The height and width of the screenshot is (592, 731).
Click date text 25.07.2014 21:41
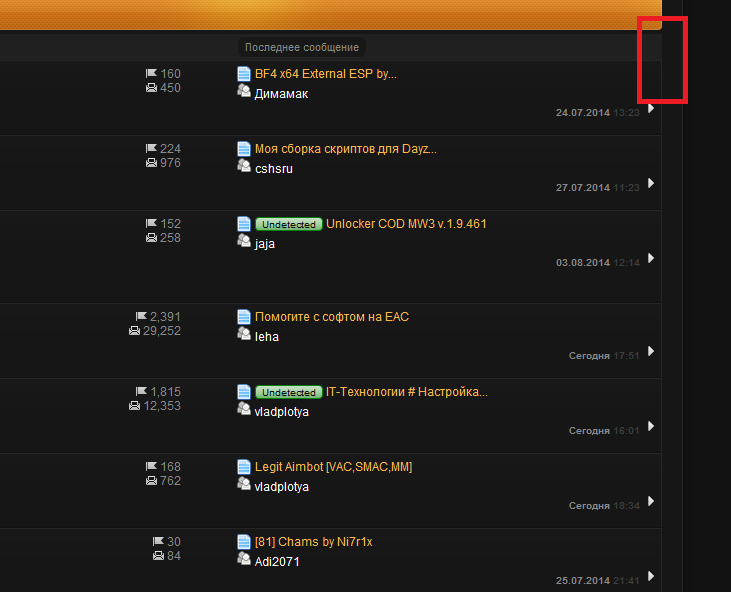598,581
